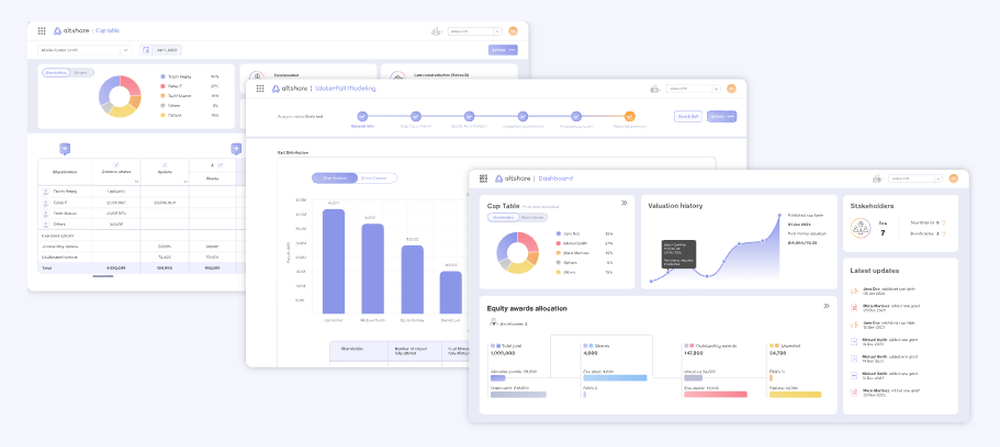Viewport: 1000px width, 447px height.
Task: Click Cap table title in first window header
Action: click(108, 31)
